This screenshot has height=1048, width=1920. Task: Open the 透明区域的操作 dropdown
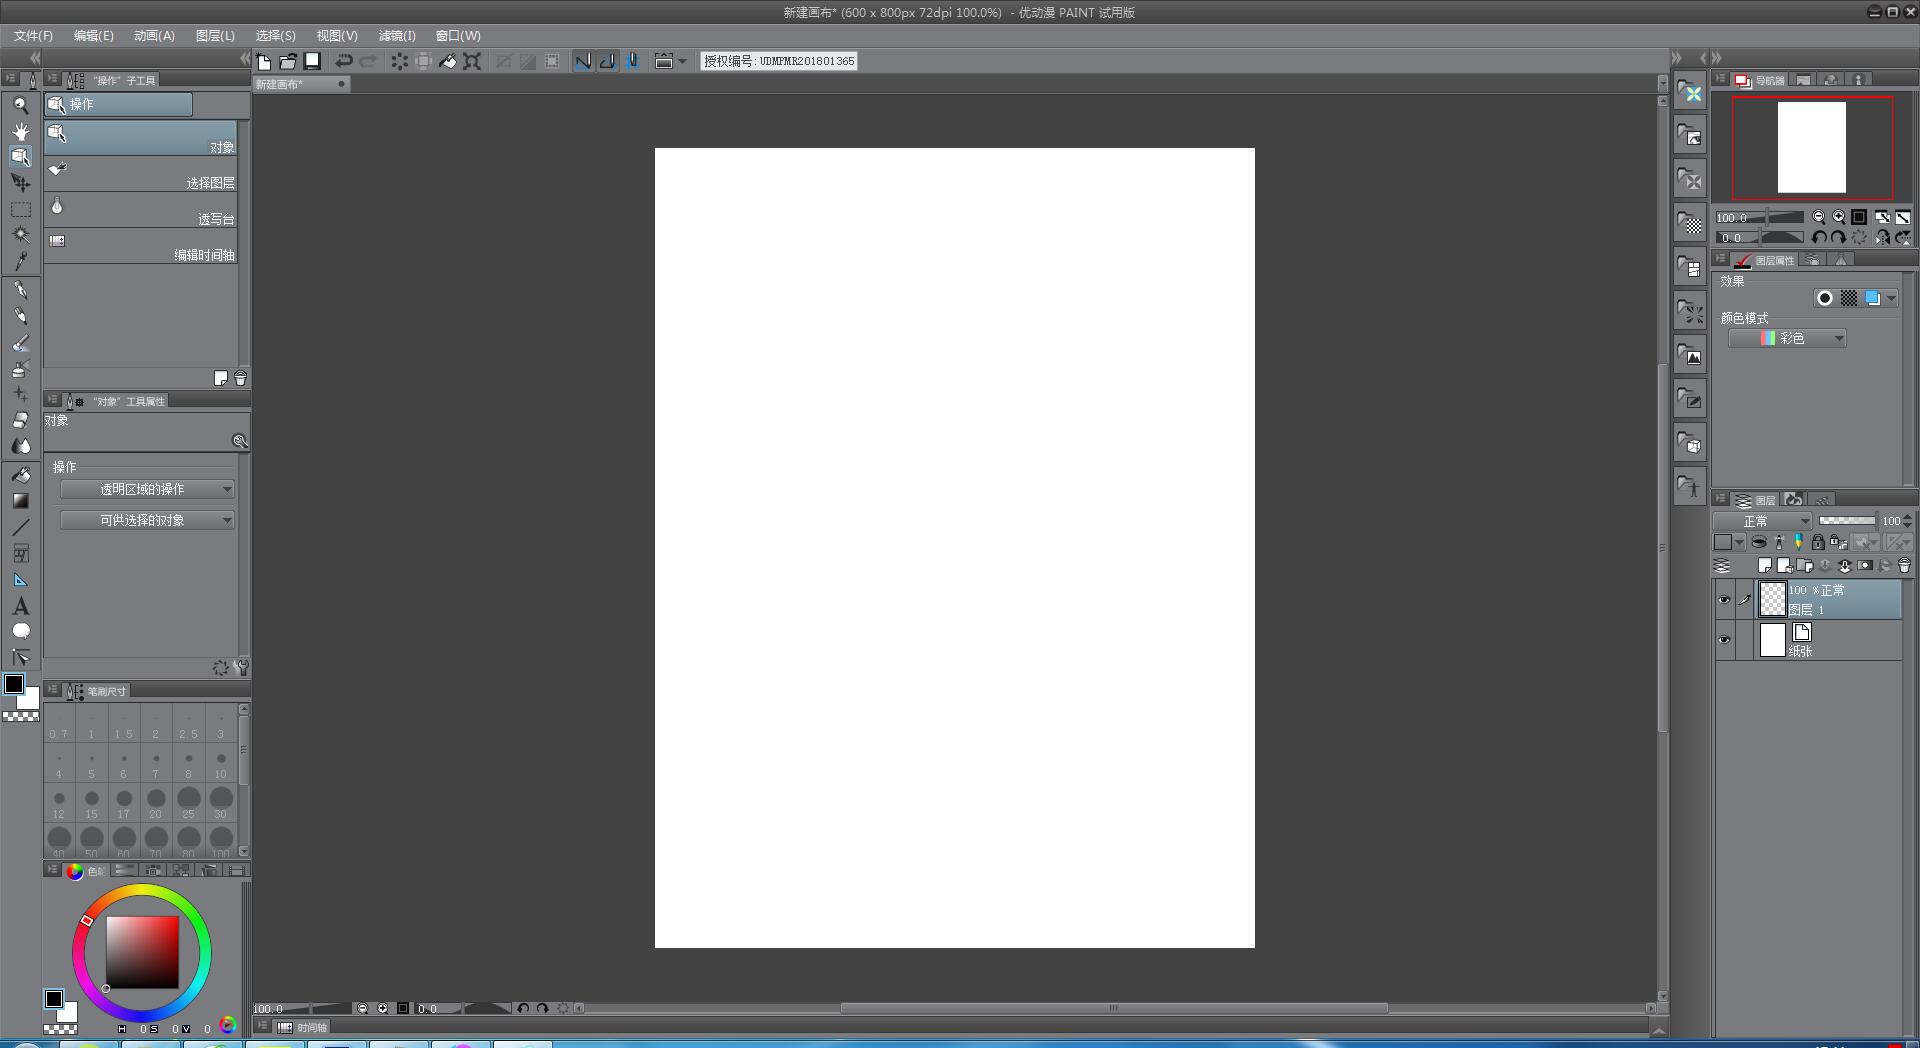147,489
